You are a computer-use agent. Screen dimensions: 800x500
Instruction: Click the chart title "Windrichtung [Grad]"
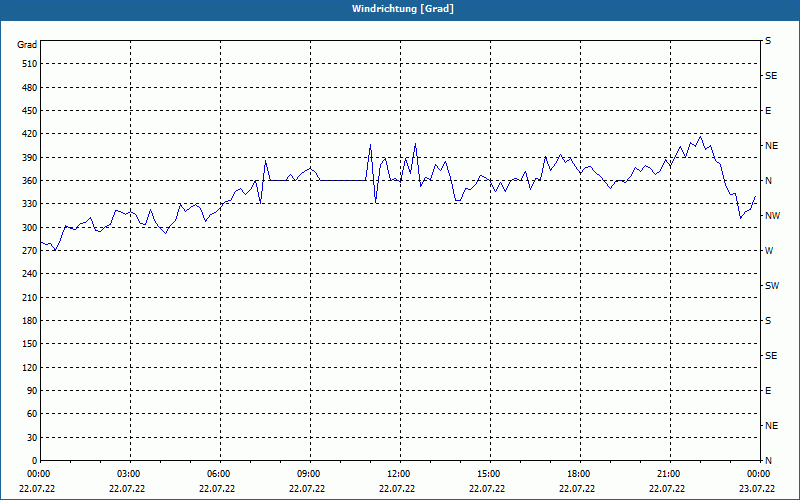(x=403, y=9)
